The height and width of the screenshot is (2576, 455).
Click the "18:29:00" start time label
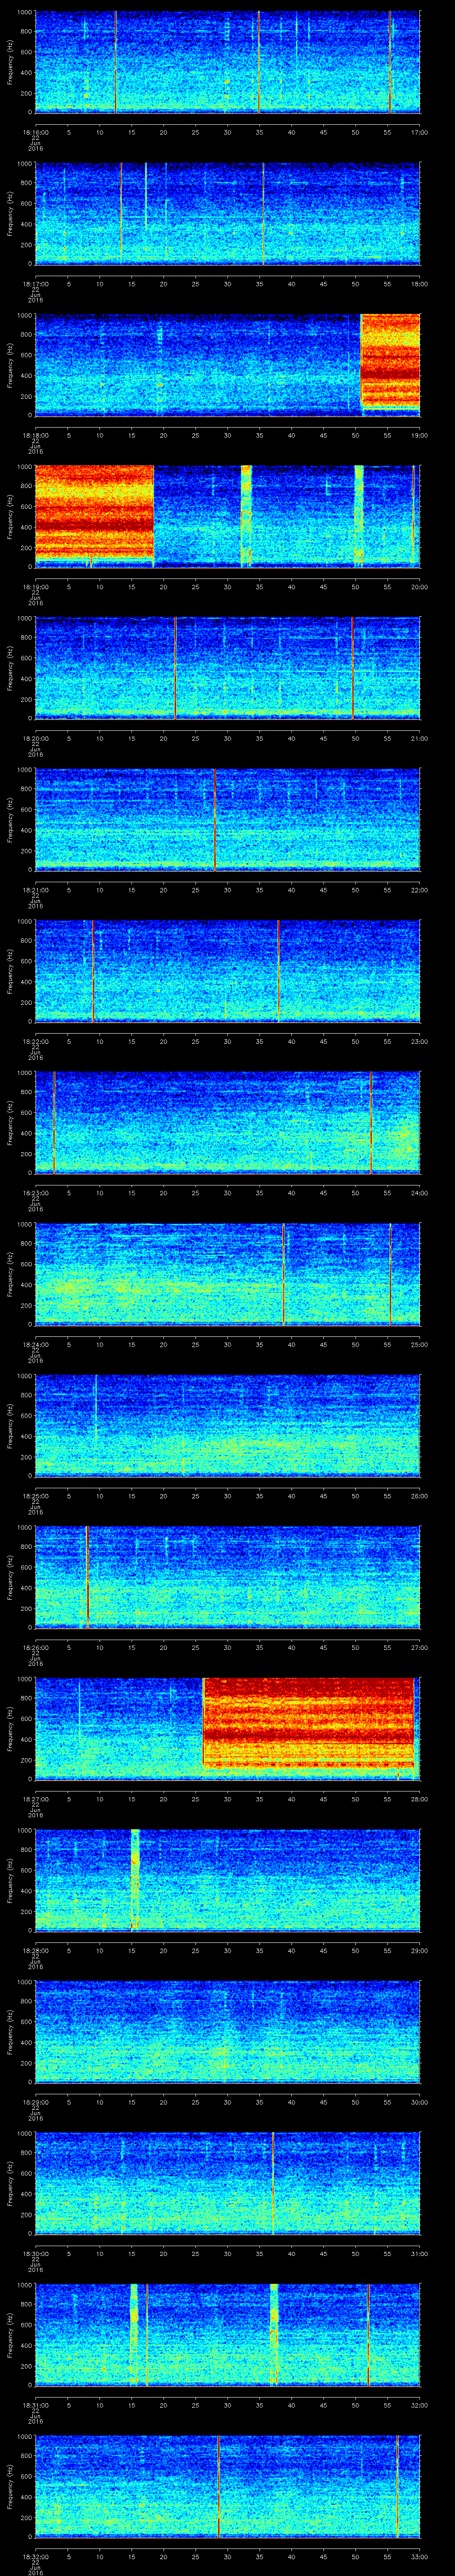(x=35, y=2102)
